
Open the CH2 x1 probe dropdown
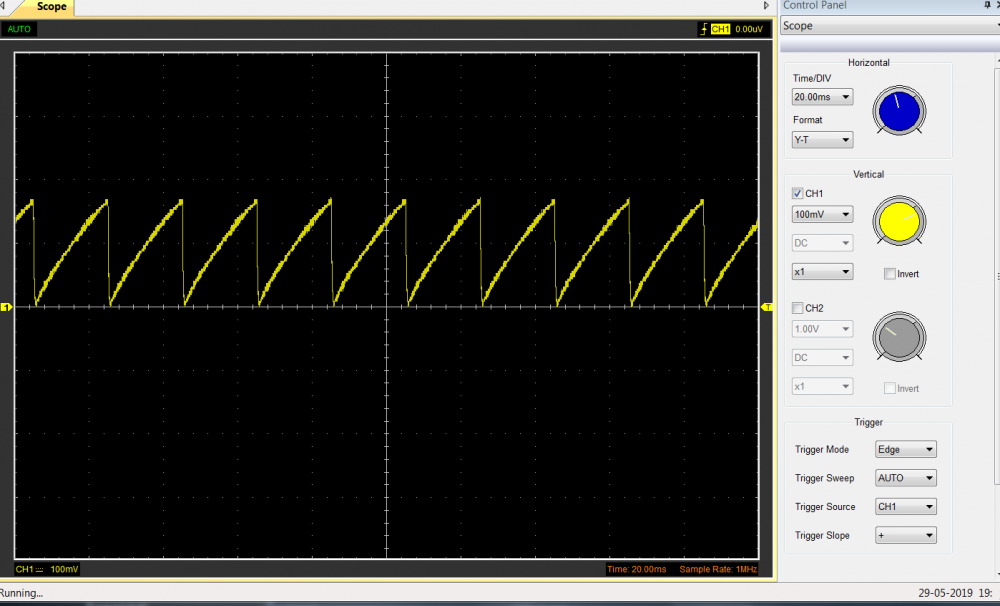pos(822,387)
